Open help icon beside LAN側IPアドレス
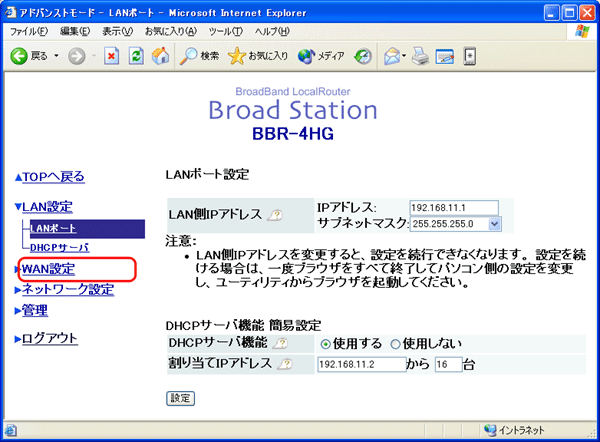Viewport: 600px width, 442px height. [x=276, y=215]
